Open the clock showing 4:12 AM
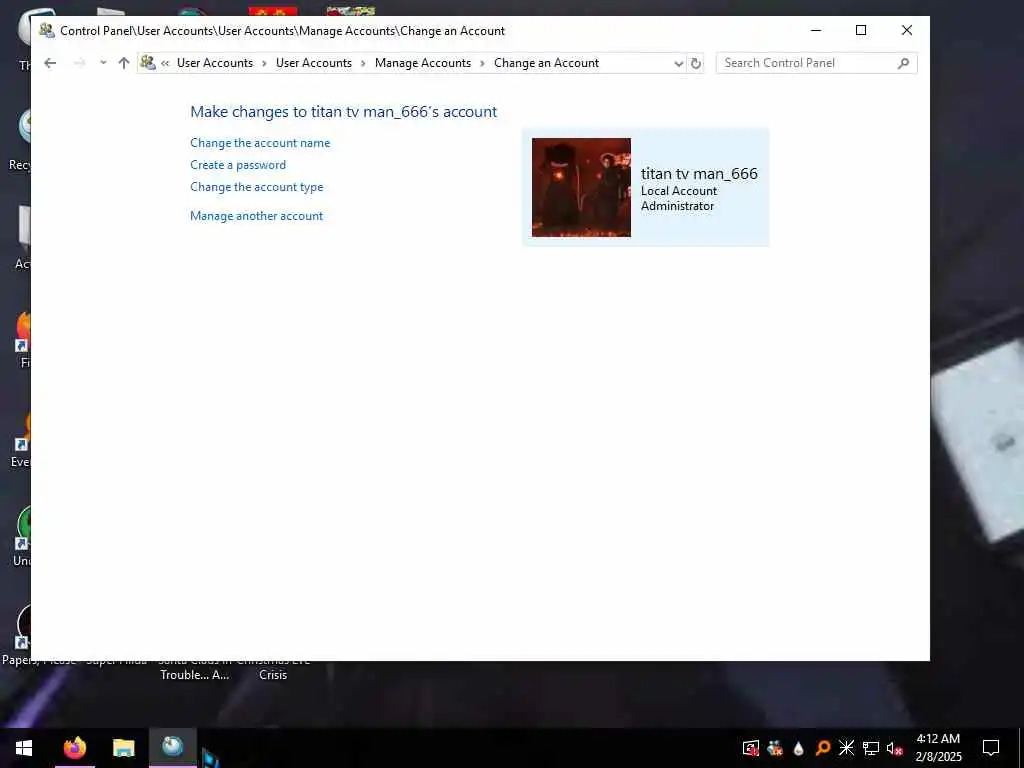1024x768 pixels. [938, 748]
